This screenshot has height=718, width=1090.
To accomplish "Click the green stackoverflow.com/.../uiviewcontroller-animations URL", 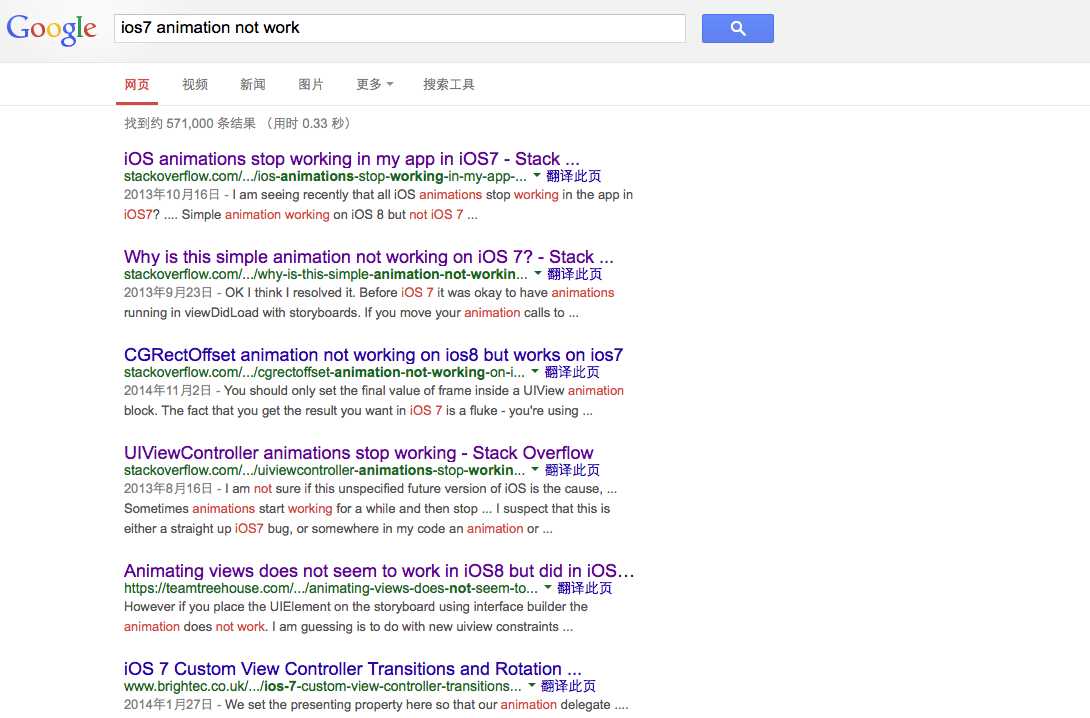I will point(325,471).
